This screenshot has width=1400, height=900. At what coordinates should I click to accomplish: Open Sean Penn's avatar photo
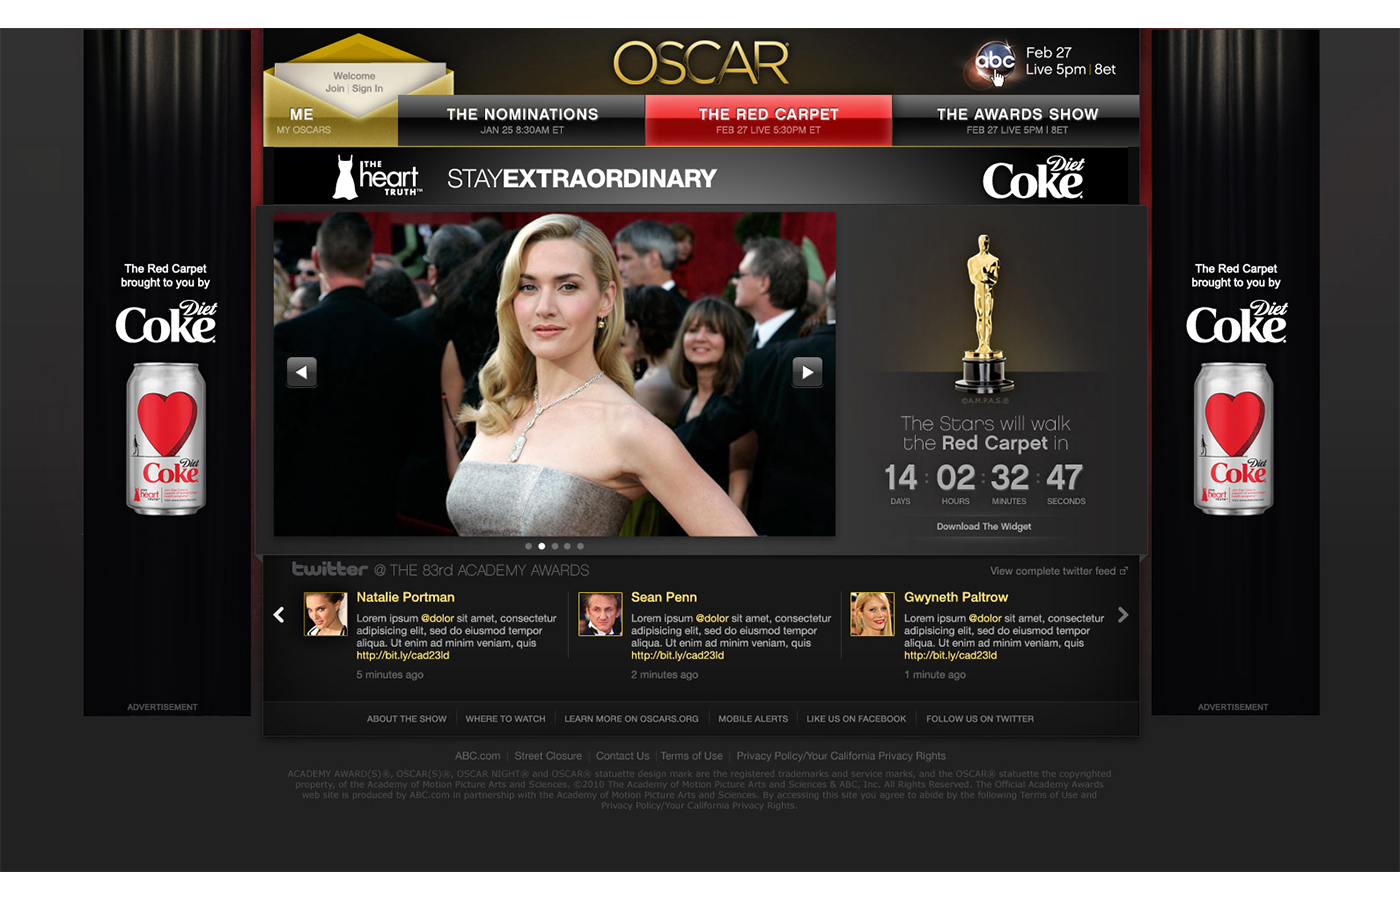point(600,614)
